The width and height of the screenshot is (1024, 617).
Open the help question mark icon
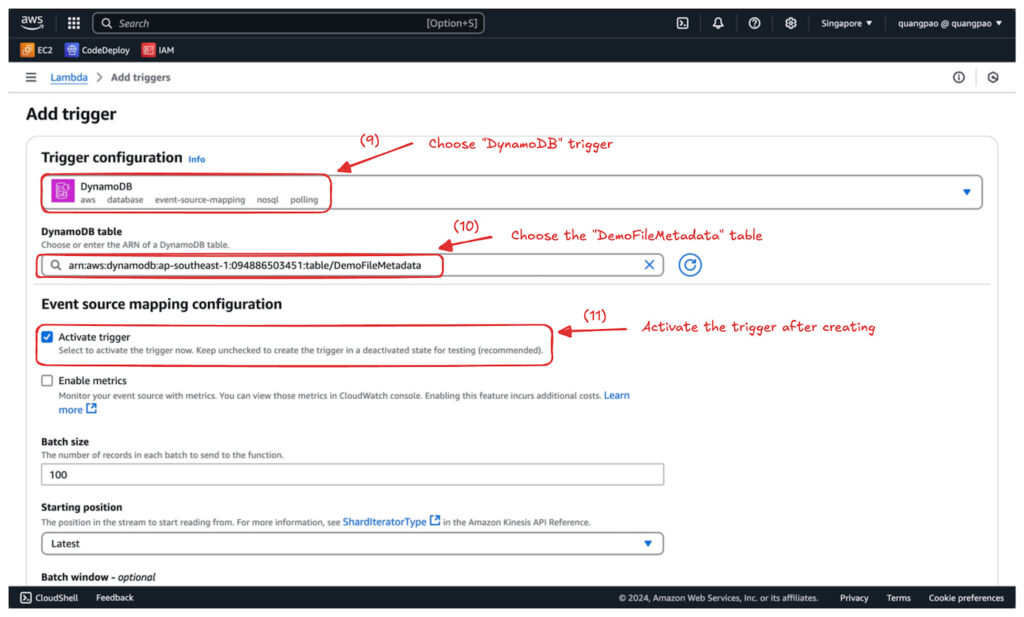click(x=754, y=23)
